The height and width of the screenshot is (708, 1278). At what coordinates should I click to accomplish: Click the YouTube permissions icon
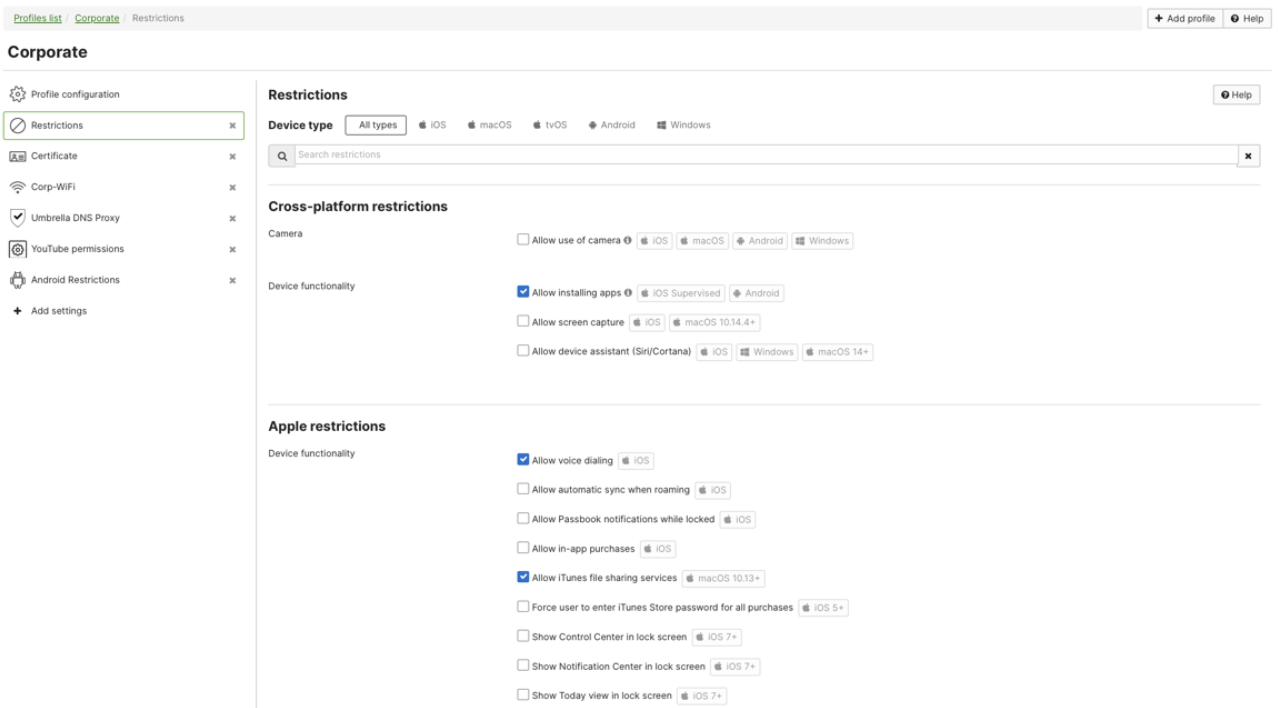17,249
